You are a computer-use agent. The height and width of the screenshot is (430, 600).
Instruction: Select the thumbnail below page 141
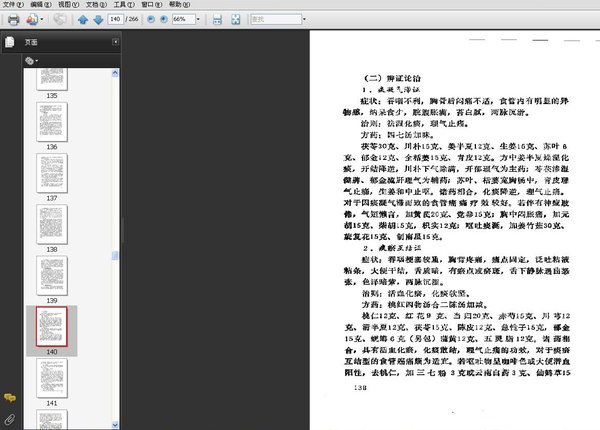pyautogui.click(x=52, y=419)
